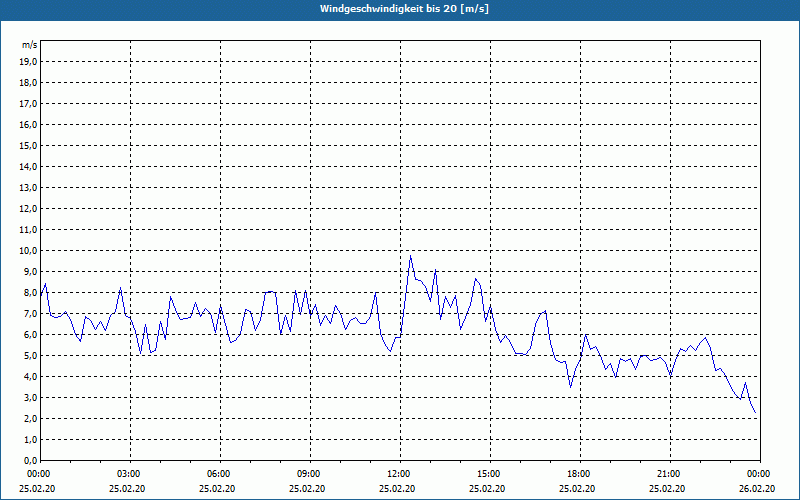Viewport: 800px width, 500px height.
Task: Click the 6,0 y-axis label
Action: coord(31,335)
